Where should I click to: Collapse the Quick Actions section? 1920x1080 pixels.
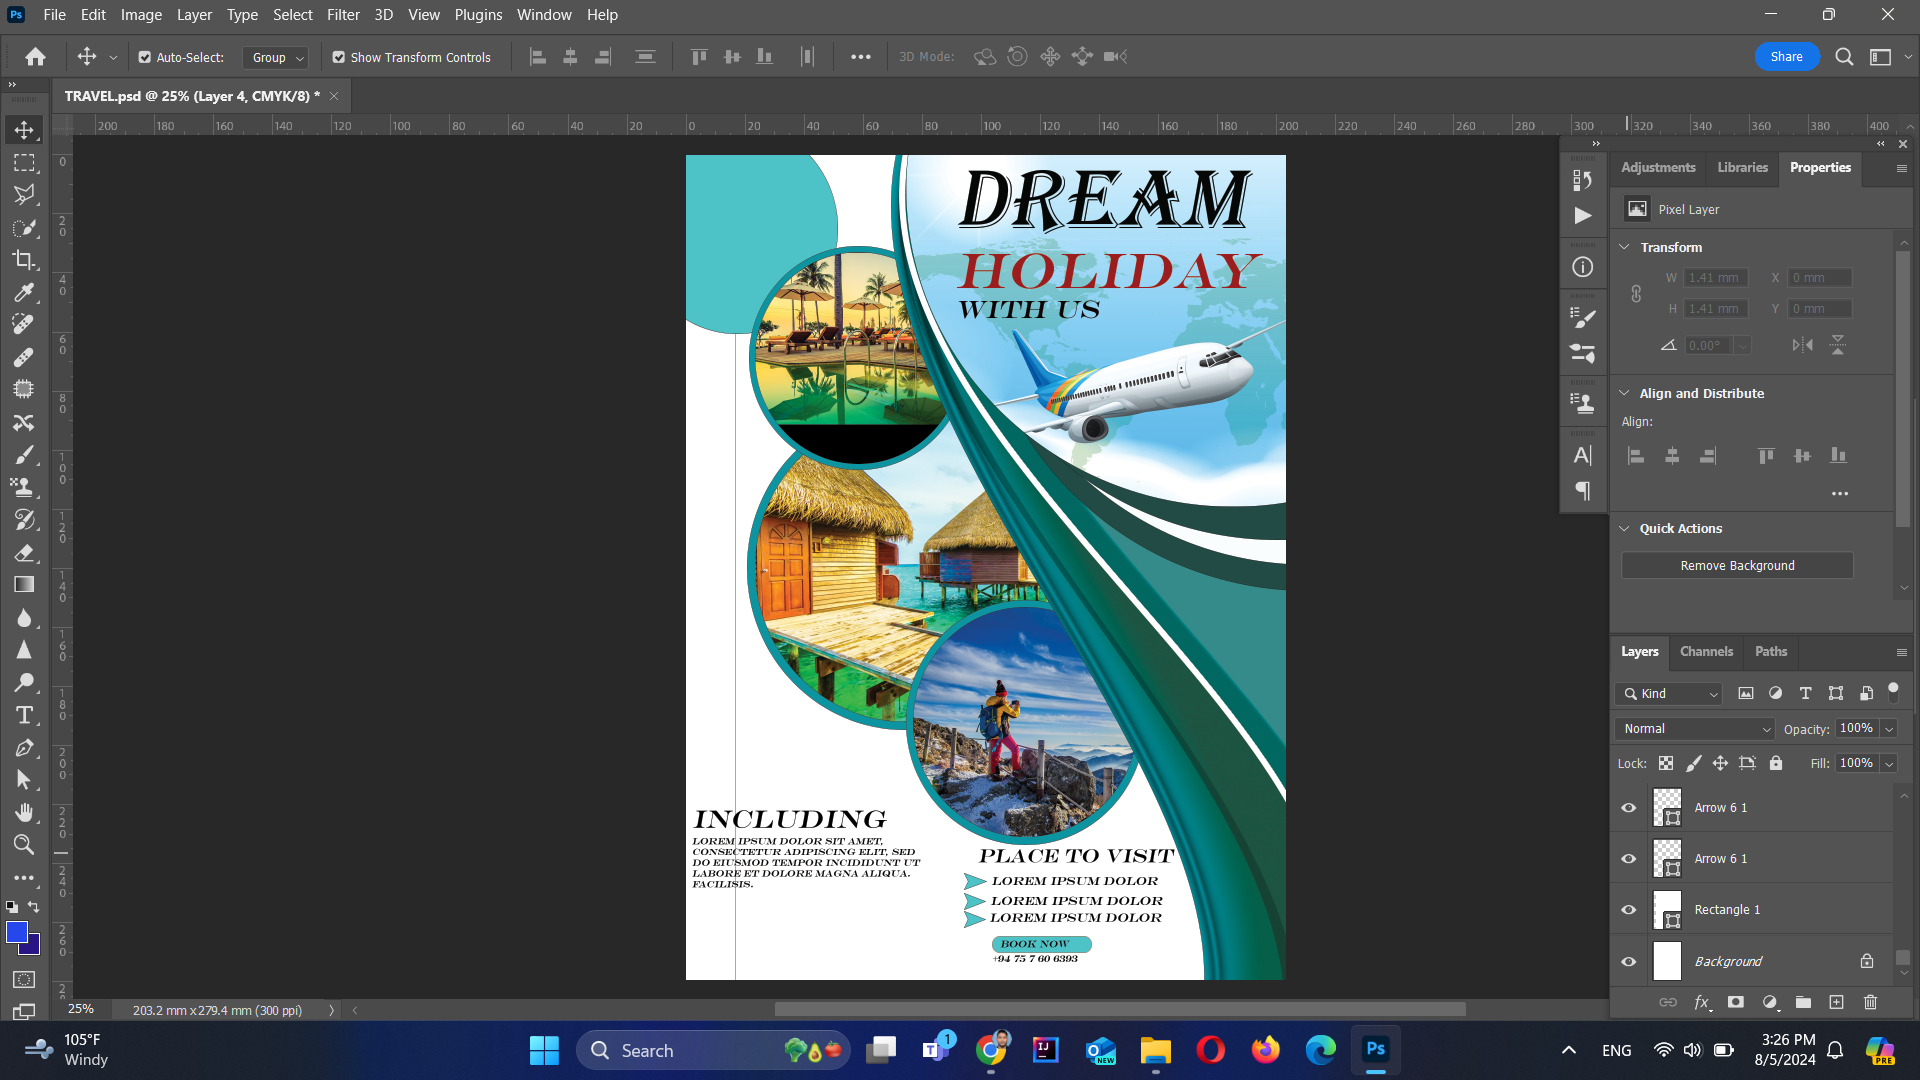click(1625, 528)
